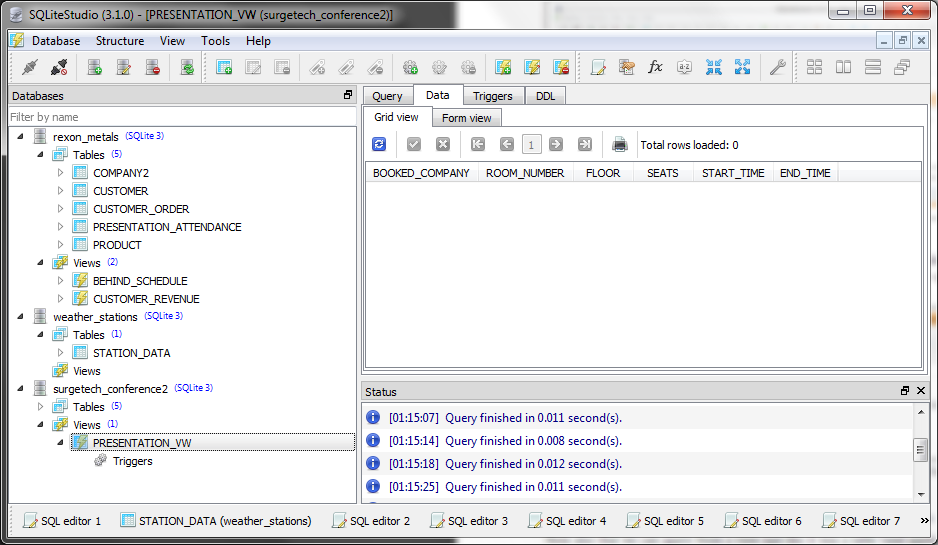This screenshot has height=545, width=938.
Task: Expand the CUSTOMER_ORDER table node
Action: [x=60, y=209]
